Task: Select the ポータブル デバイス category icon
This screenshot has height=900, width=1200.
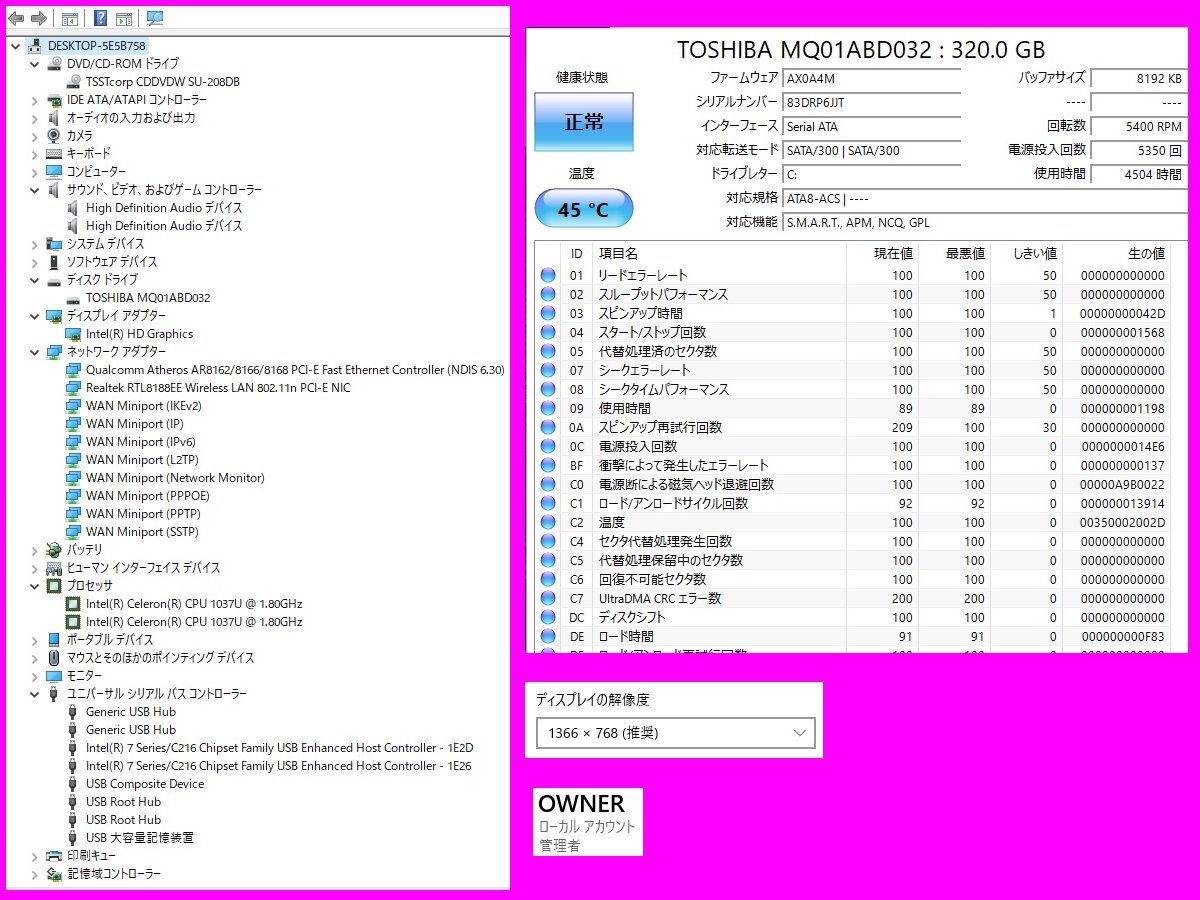Action: pos(54,639)
